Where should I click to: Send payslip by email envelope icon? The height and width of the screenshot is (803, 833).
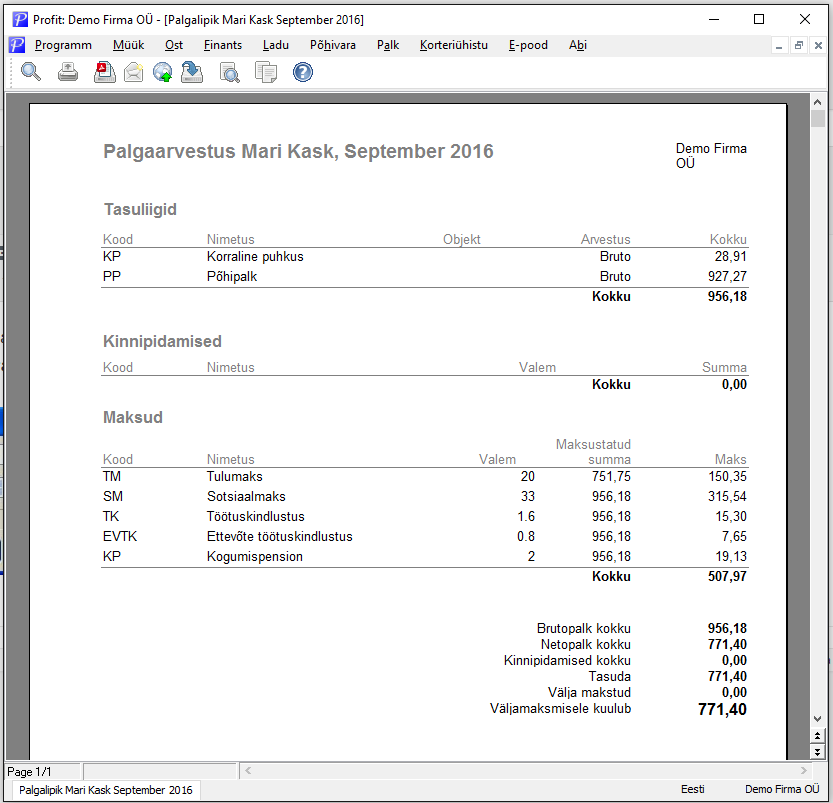coord(133,72)
